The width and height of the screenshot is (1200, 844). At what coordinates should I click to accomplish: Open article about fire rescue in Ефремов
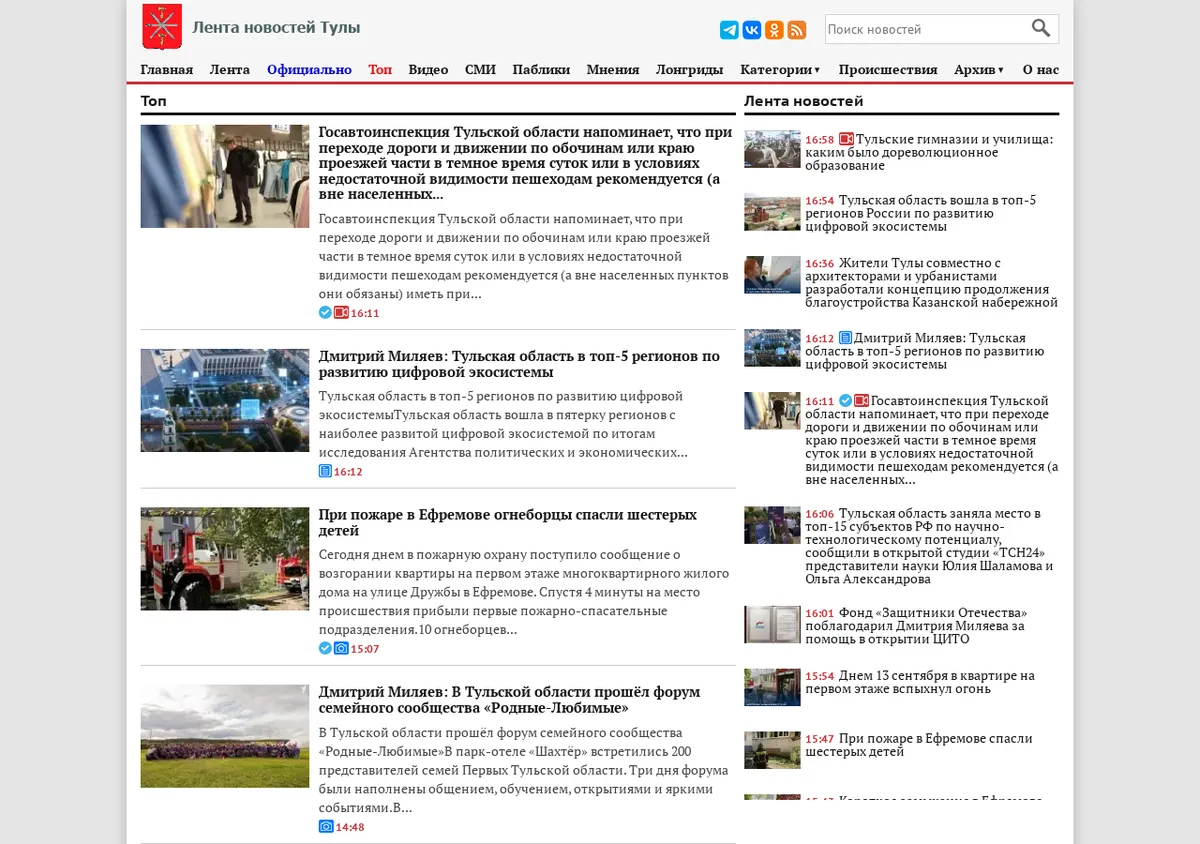(x=508, y=522)
